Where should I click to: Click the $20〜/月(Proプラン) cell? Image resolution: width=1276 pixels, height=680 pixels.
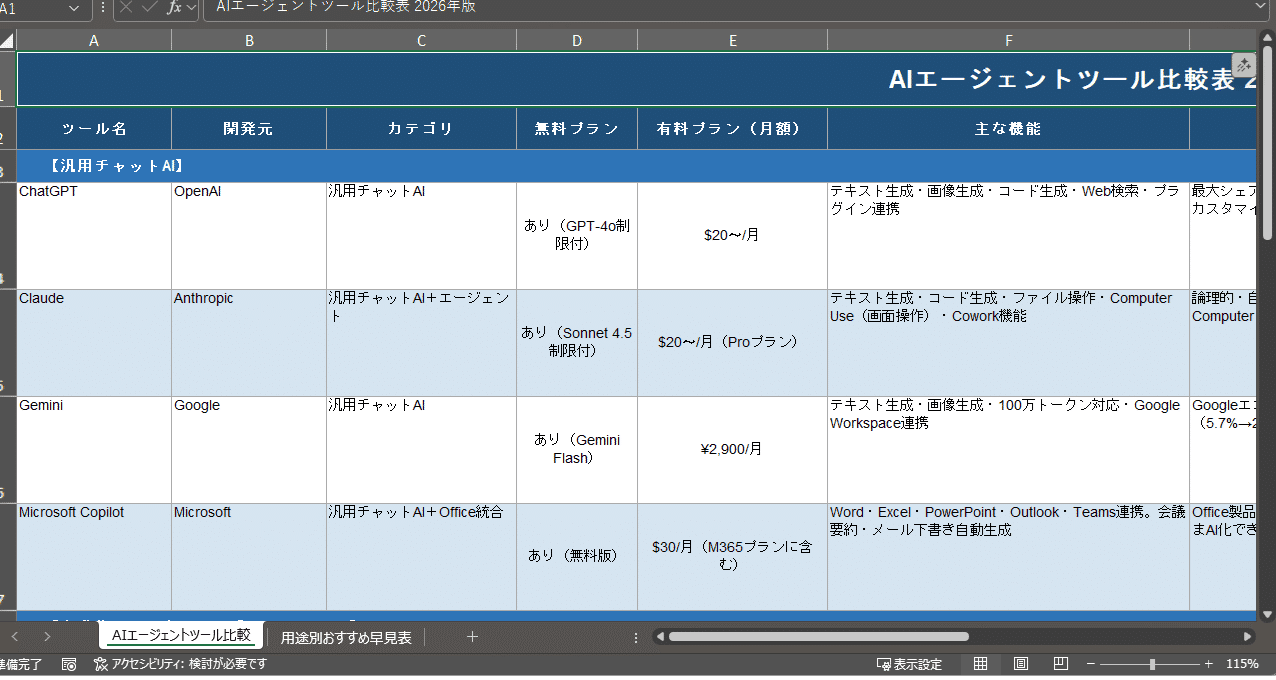pyautogui.click(x=732, y=343)
